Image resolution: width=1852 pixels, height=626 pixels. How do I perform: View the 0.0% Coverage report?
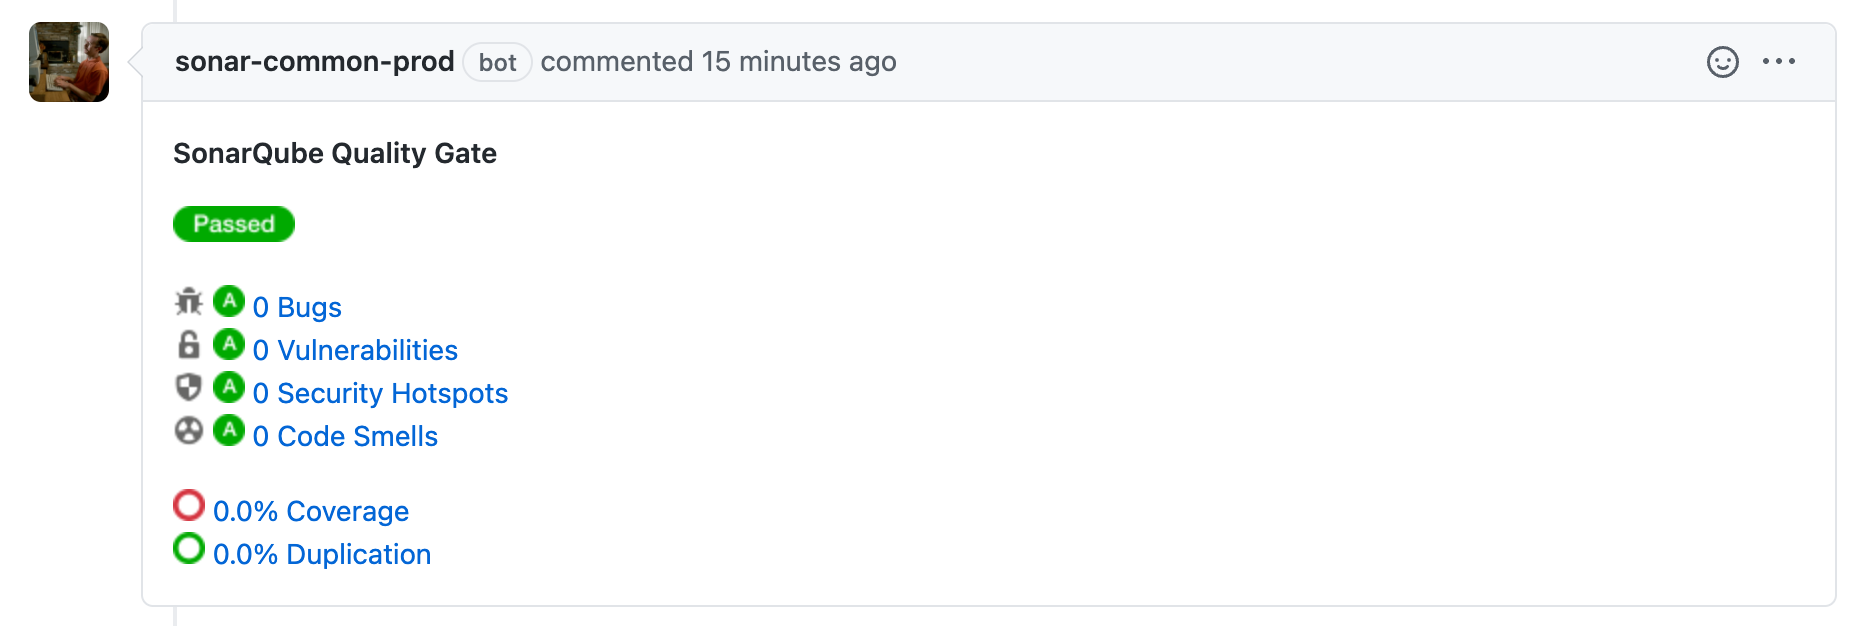311,511
